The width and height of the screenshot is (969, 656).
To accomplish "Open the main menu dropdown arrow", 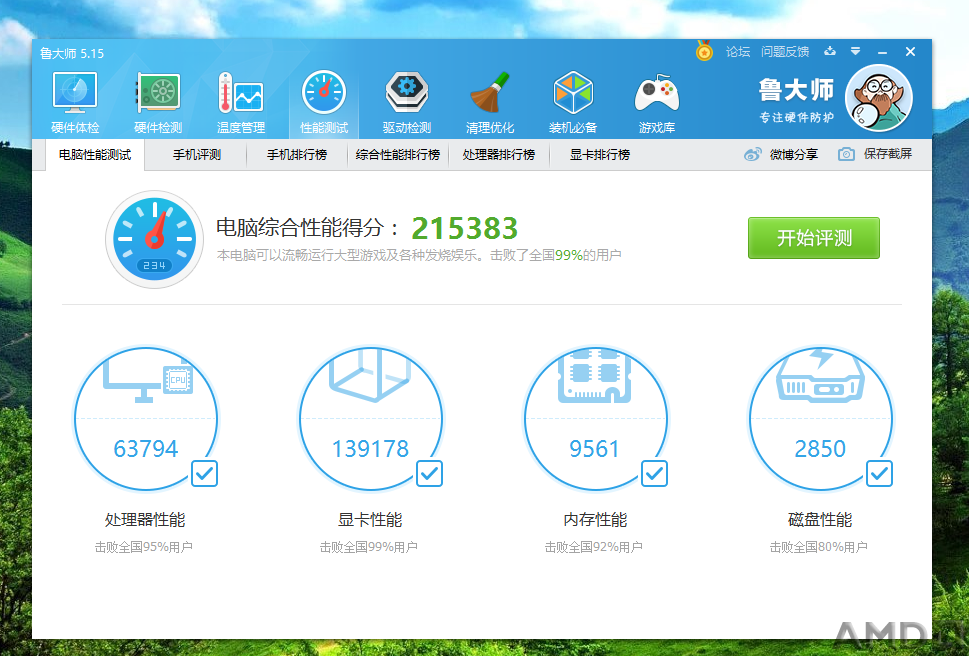I will [855, 51].
